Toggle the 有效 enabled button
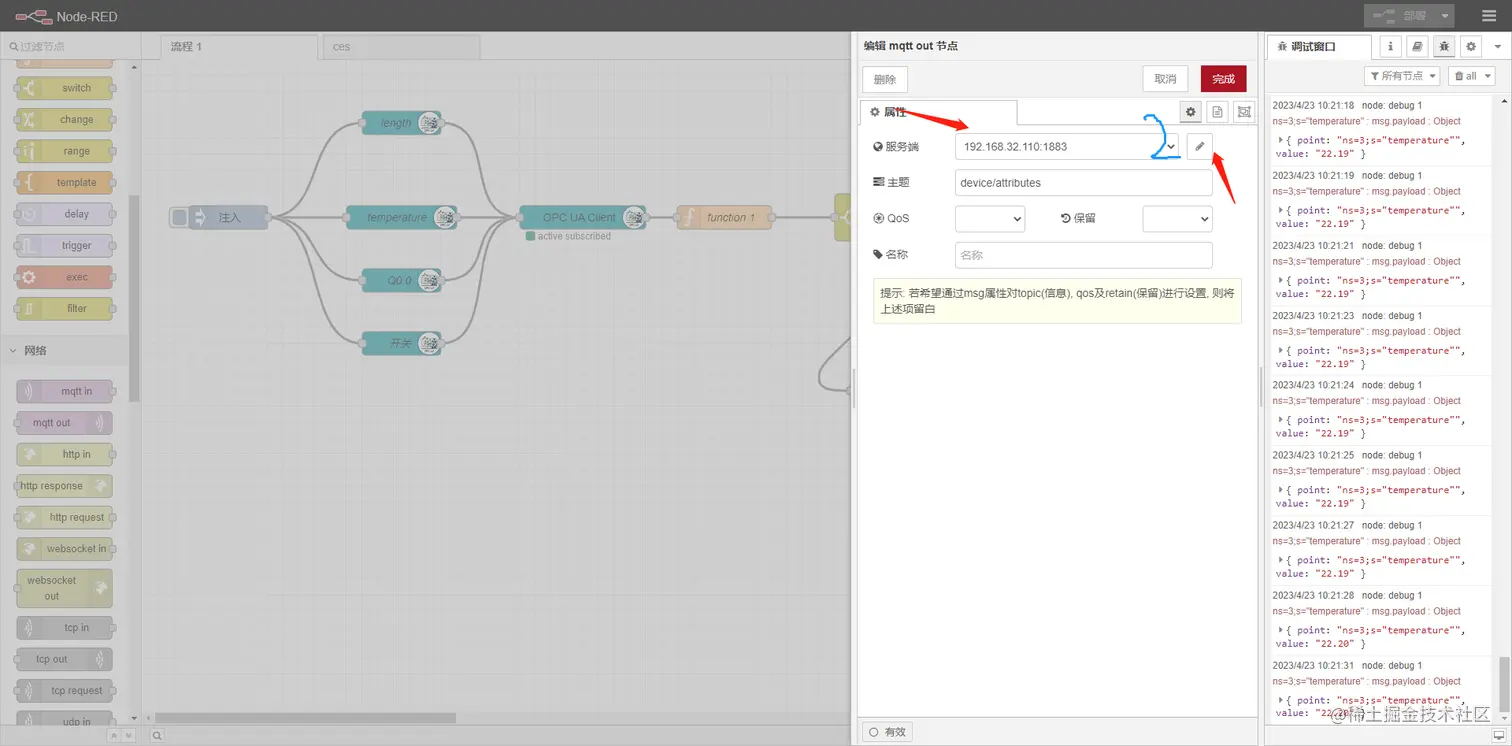 pyautogui.click(x=887, y=732)
